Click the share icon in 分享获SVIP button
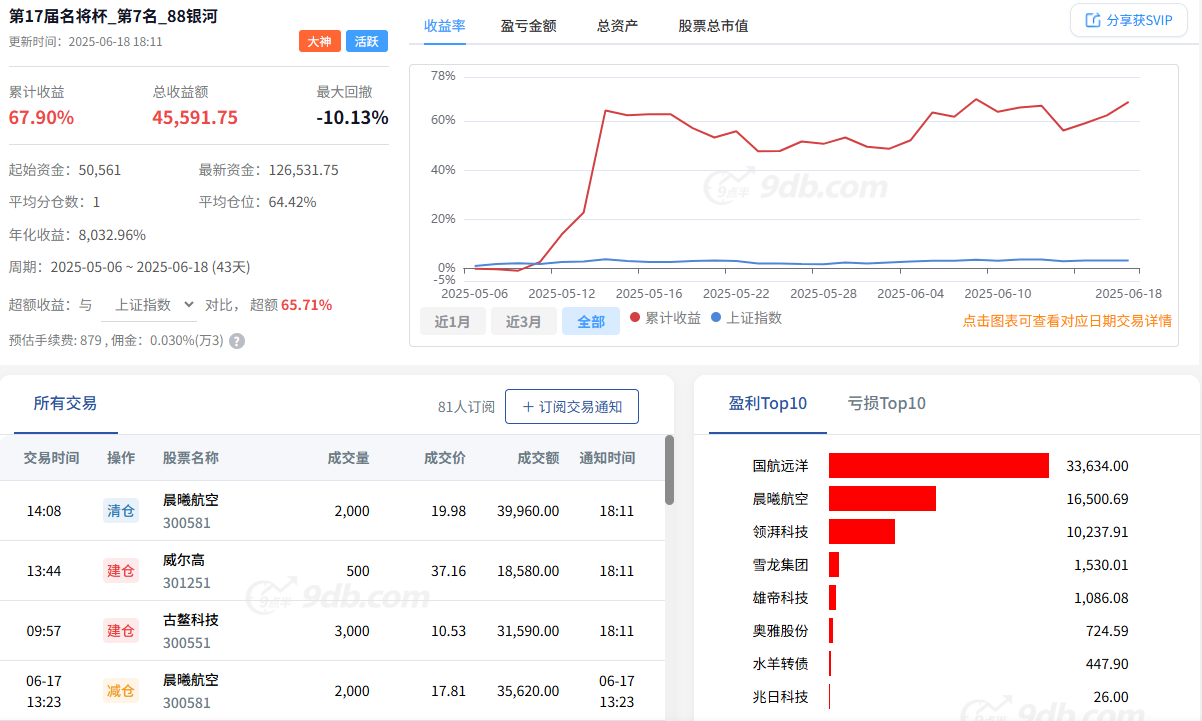 1093,21
